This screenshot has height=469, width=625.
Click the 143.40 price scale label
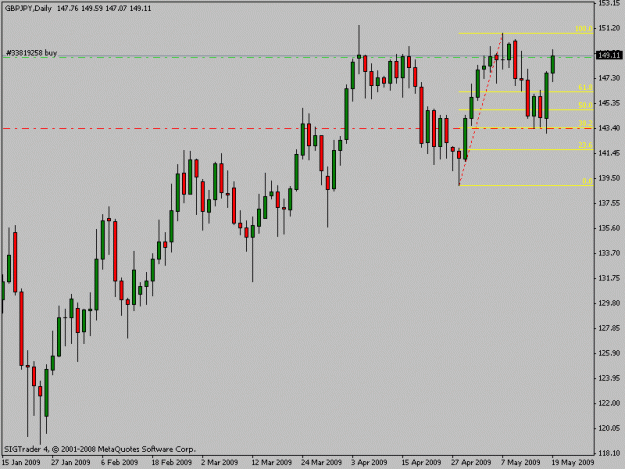click(609, 128)
